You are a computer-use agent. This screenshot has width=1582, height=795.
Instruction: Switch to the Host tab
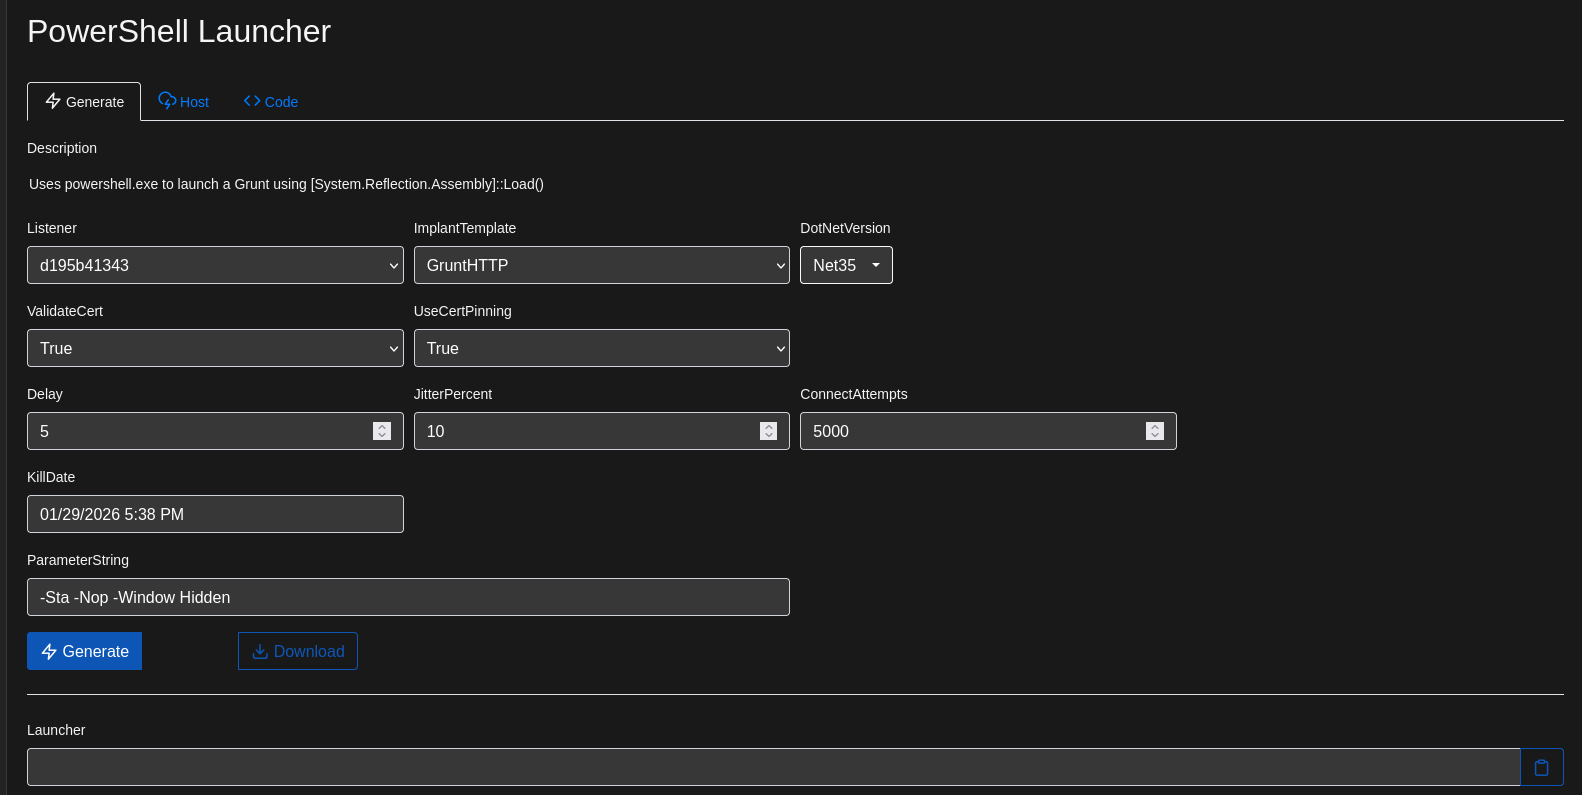point(184,102)
